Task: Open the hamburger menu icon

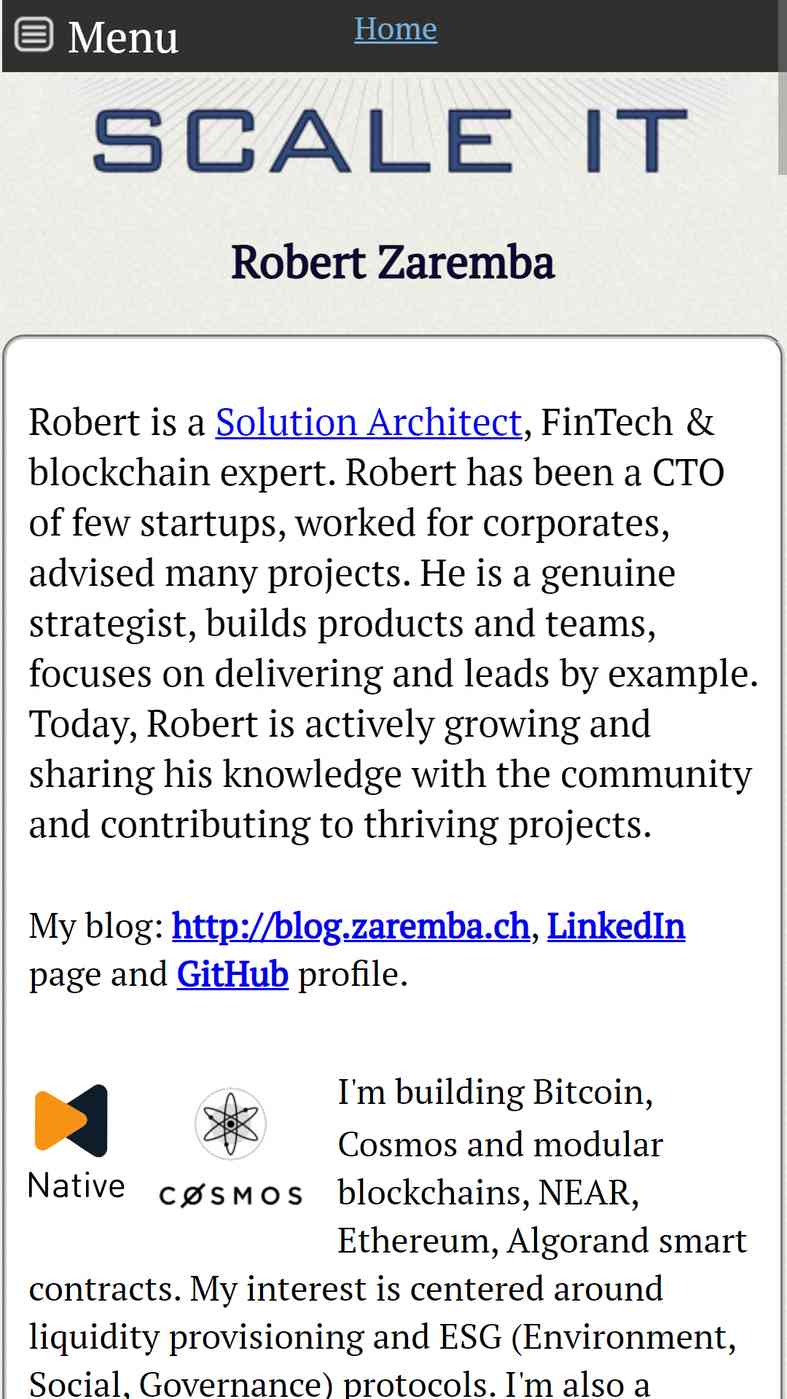Action: point(33,35)
